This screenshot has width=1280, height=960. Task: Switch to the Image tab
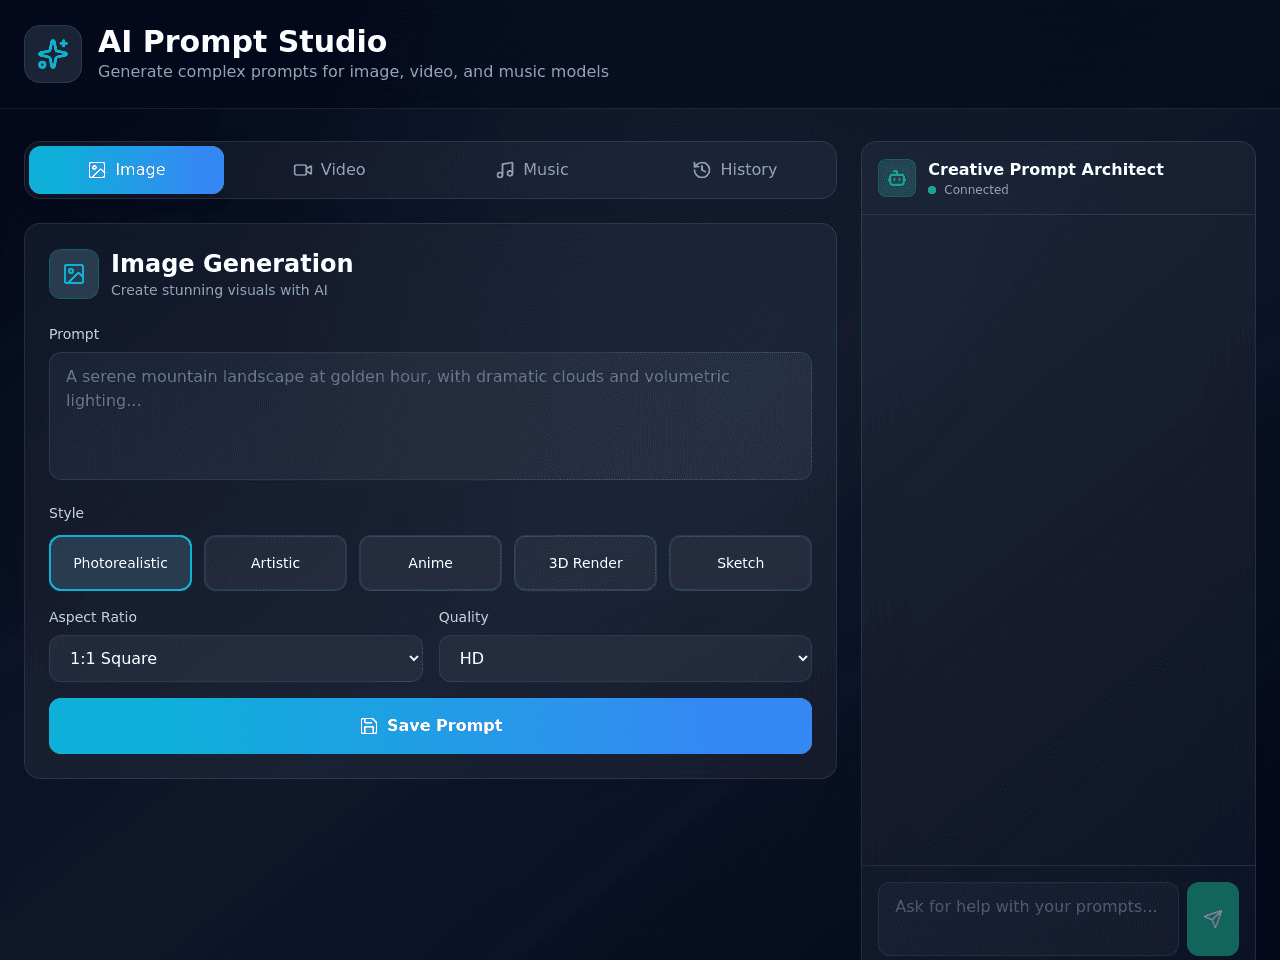[x=126, y=170]
